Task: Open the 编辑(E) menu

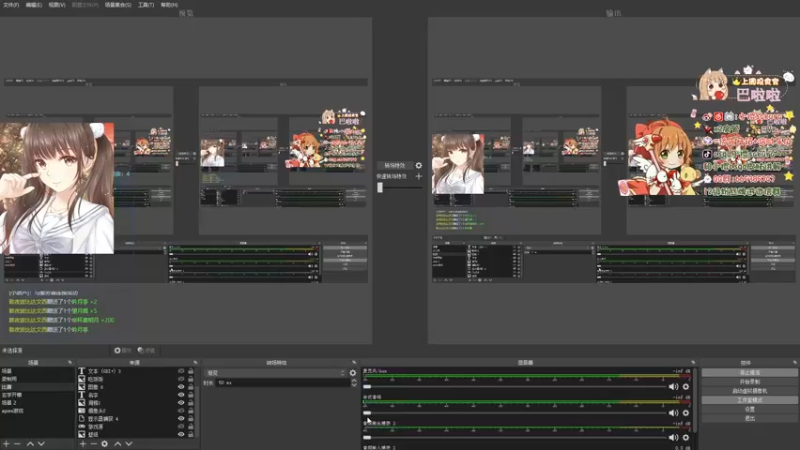Action: tap(34, 5)
